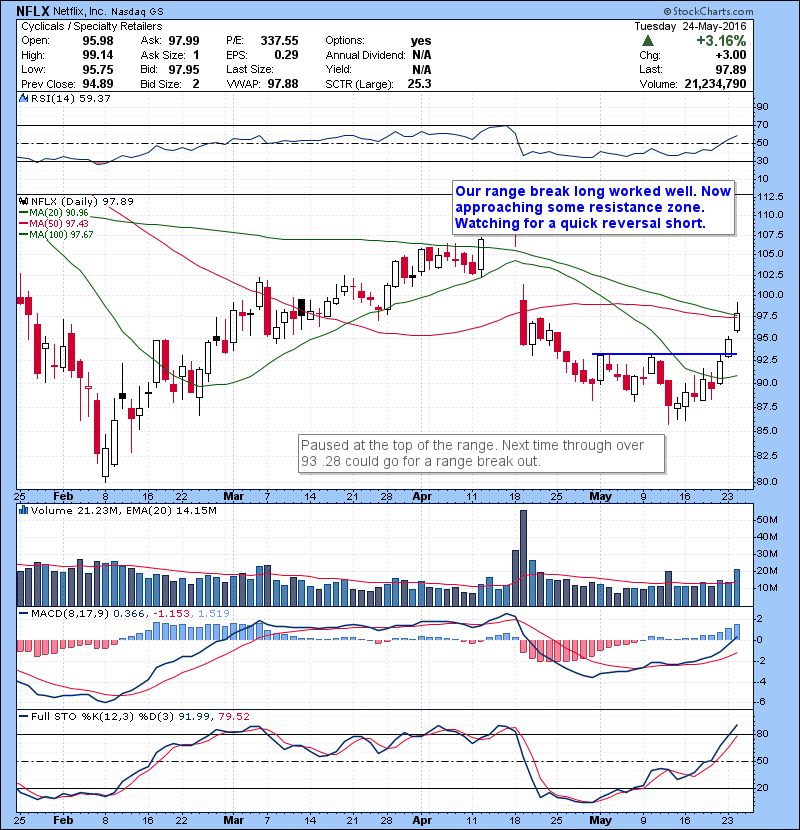Click the MACD(8,17,9) legend label
The height and width of the screenshot is (830, 800).
[70, 614]
